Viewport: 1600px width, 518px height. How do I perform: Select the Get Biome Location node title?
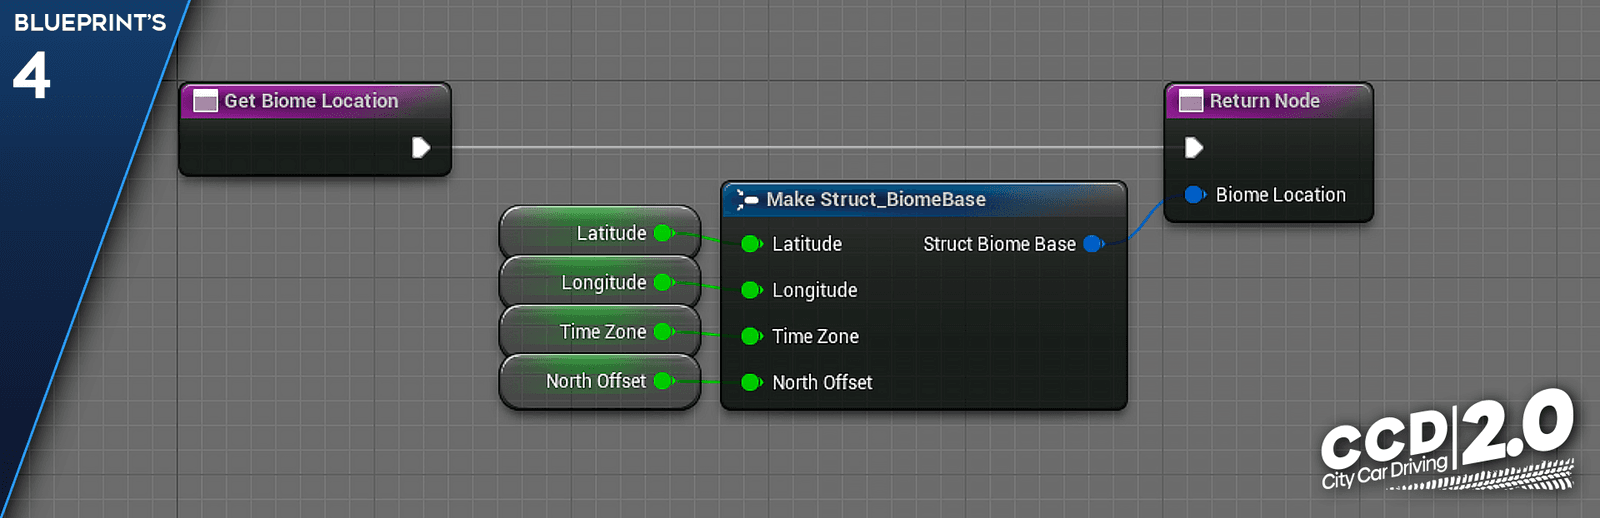point(311,101)
